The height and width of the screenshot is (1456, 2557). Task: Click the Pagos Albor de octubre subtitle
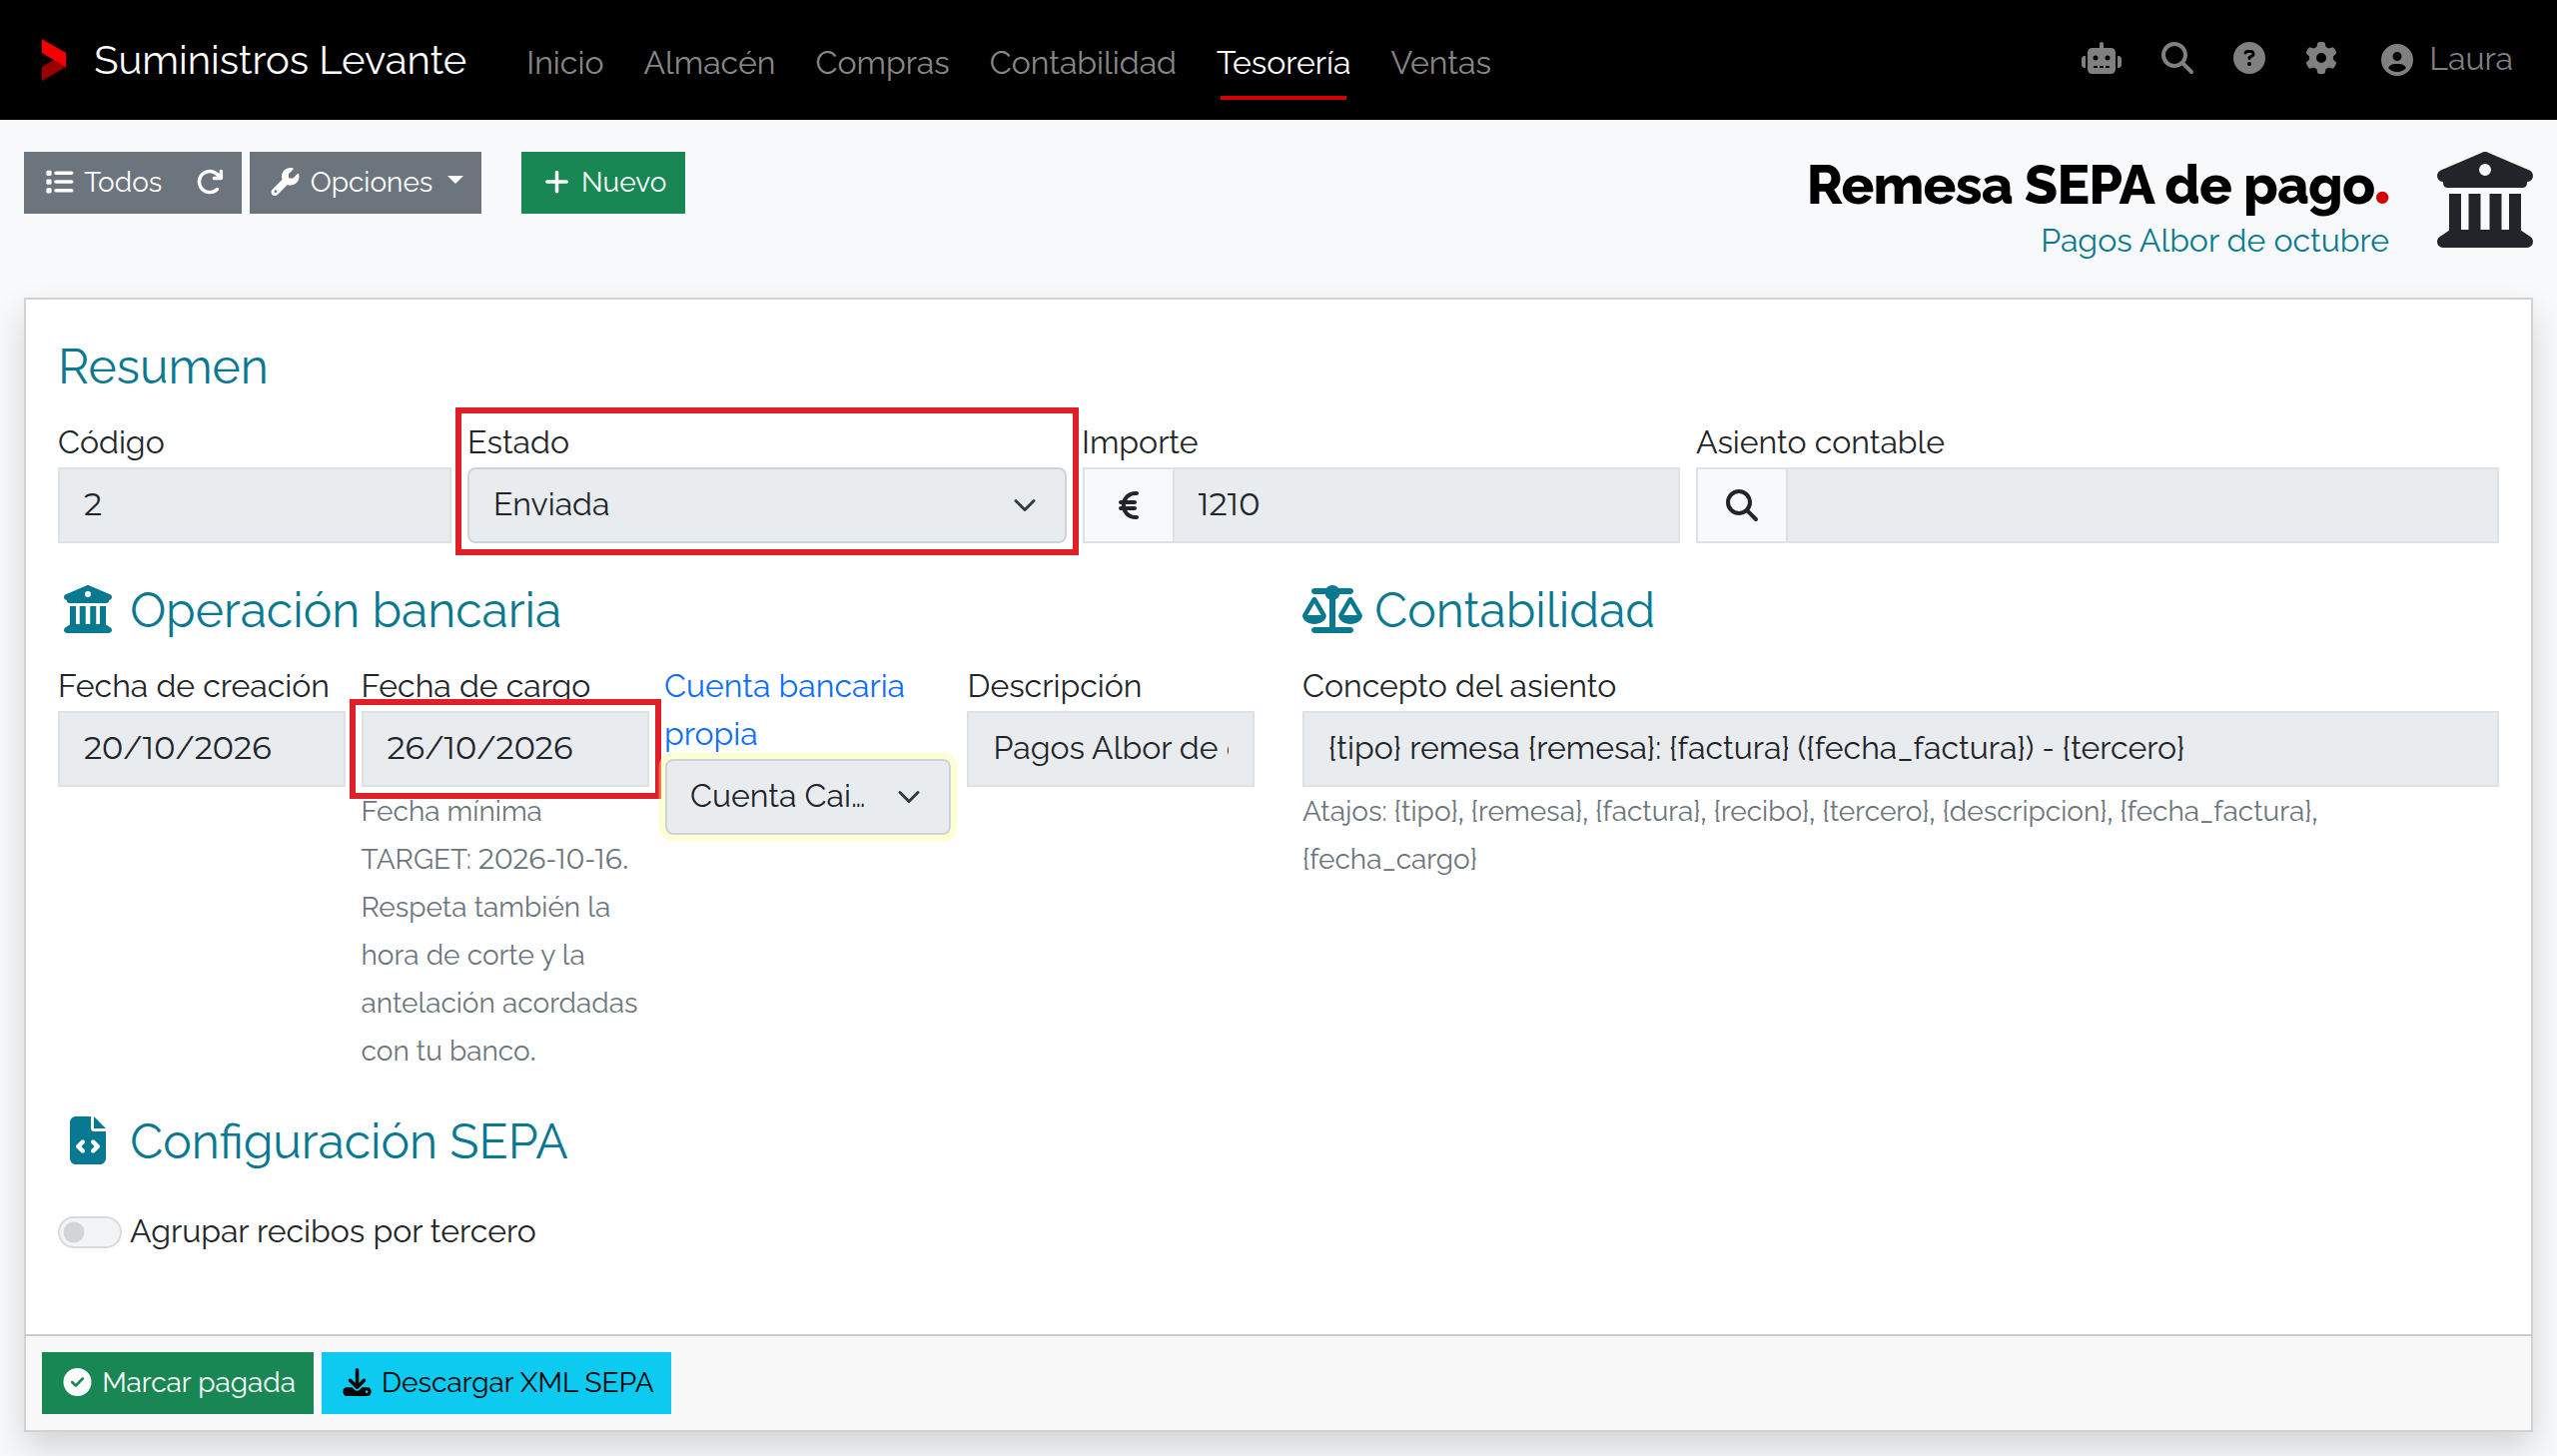point(2214,241)
